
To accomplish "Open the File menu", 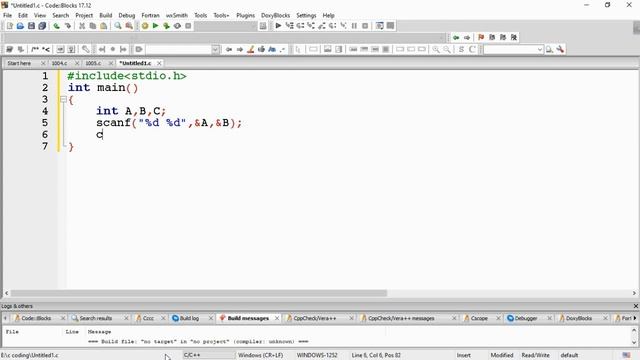I will [x=7, y=15].
